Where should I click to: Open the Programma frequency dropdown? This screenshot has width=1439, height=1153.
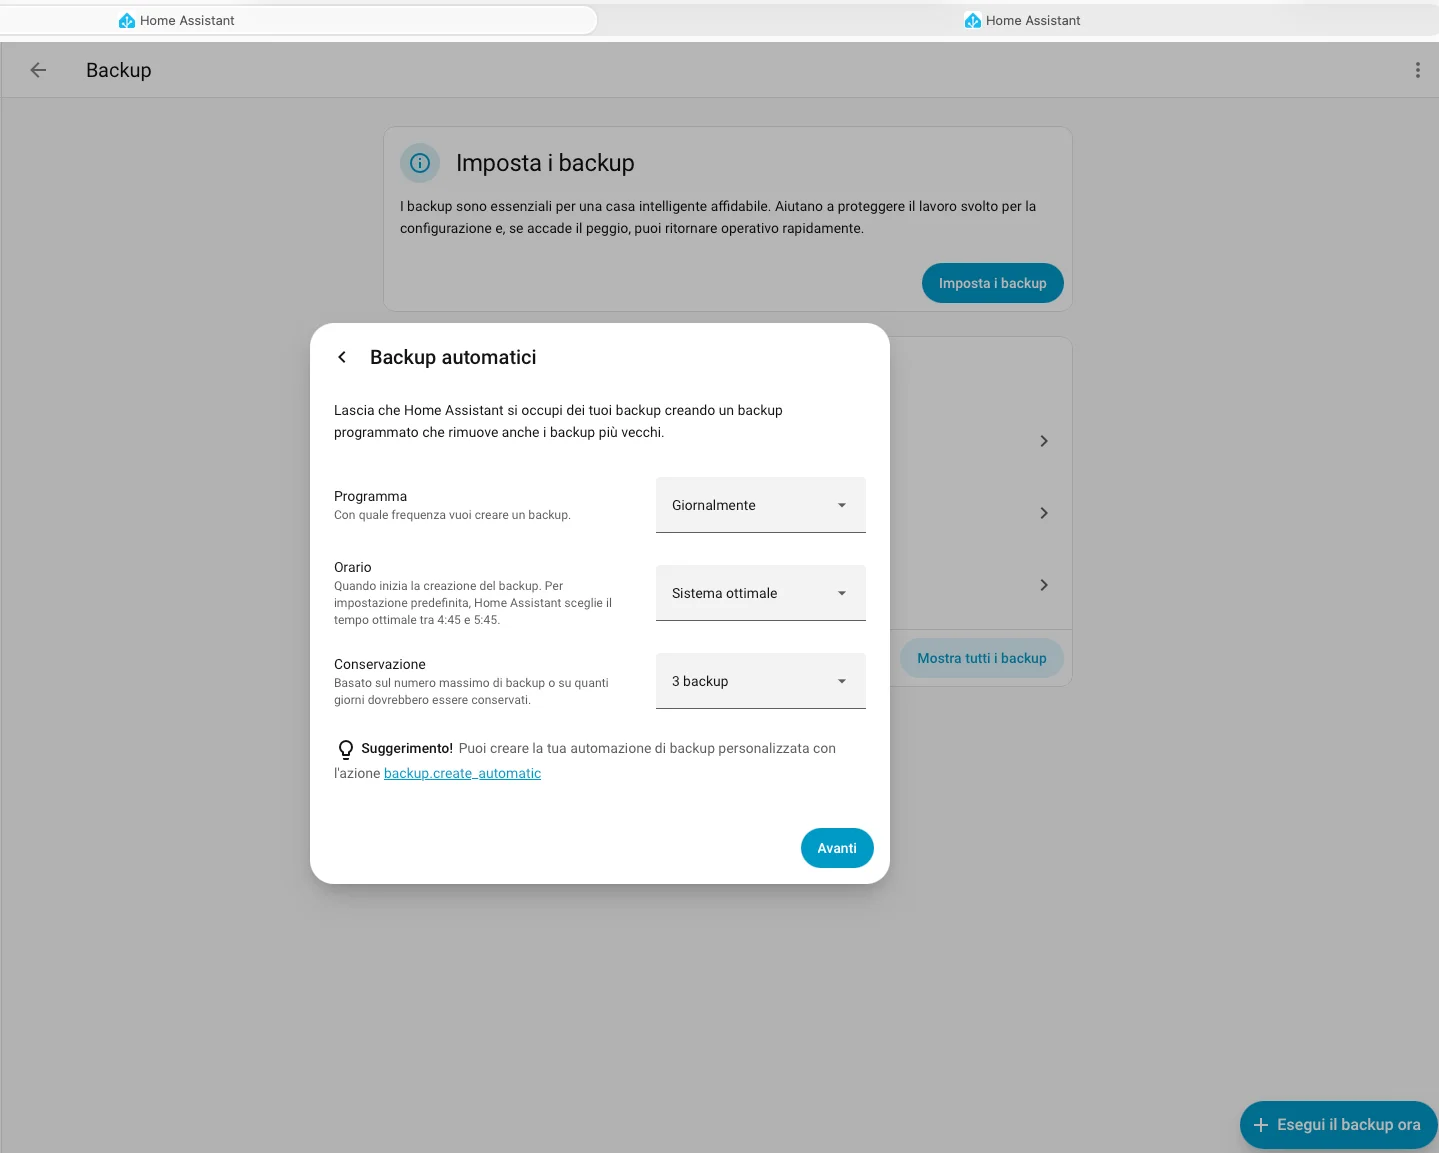760,505
